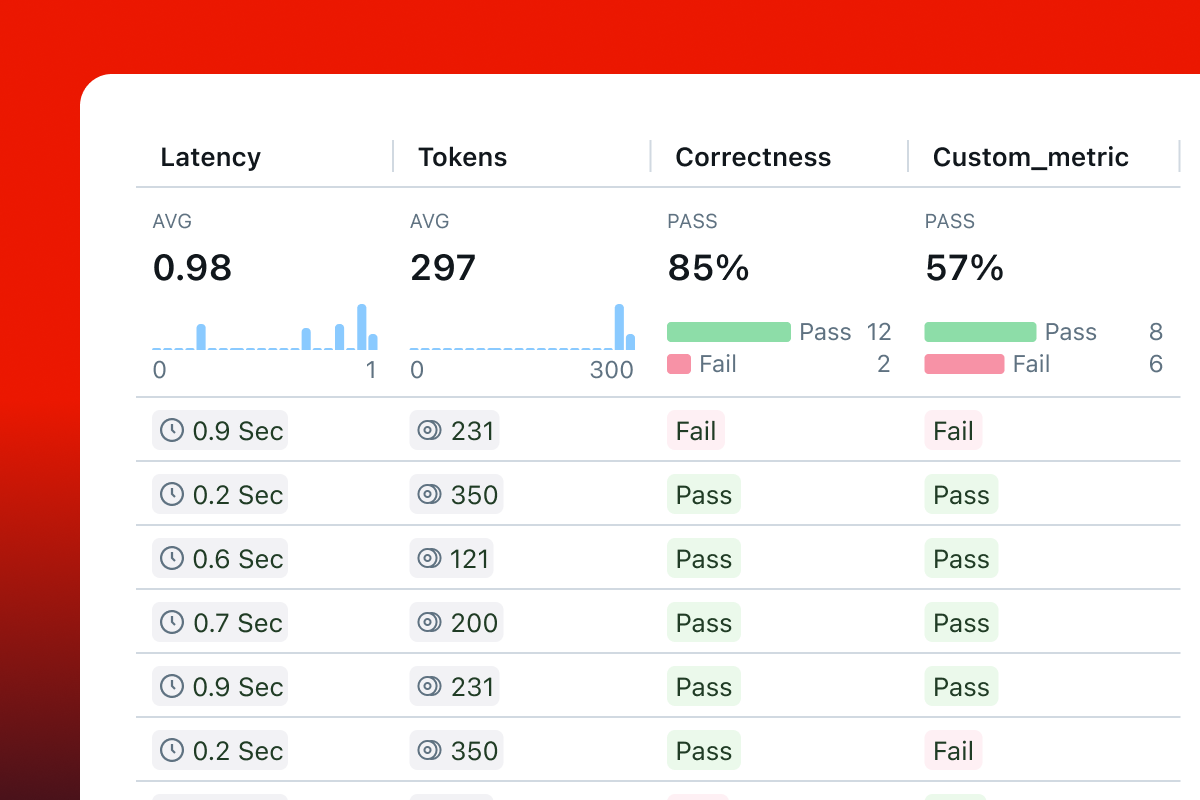Click the clock icon beside 0.7 Sec latency
The image size is (1200, 800).
[x=170, y=622]
